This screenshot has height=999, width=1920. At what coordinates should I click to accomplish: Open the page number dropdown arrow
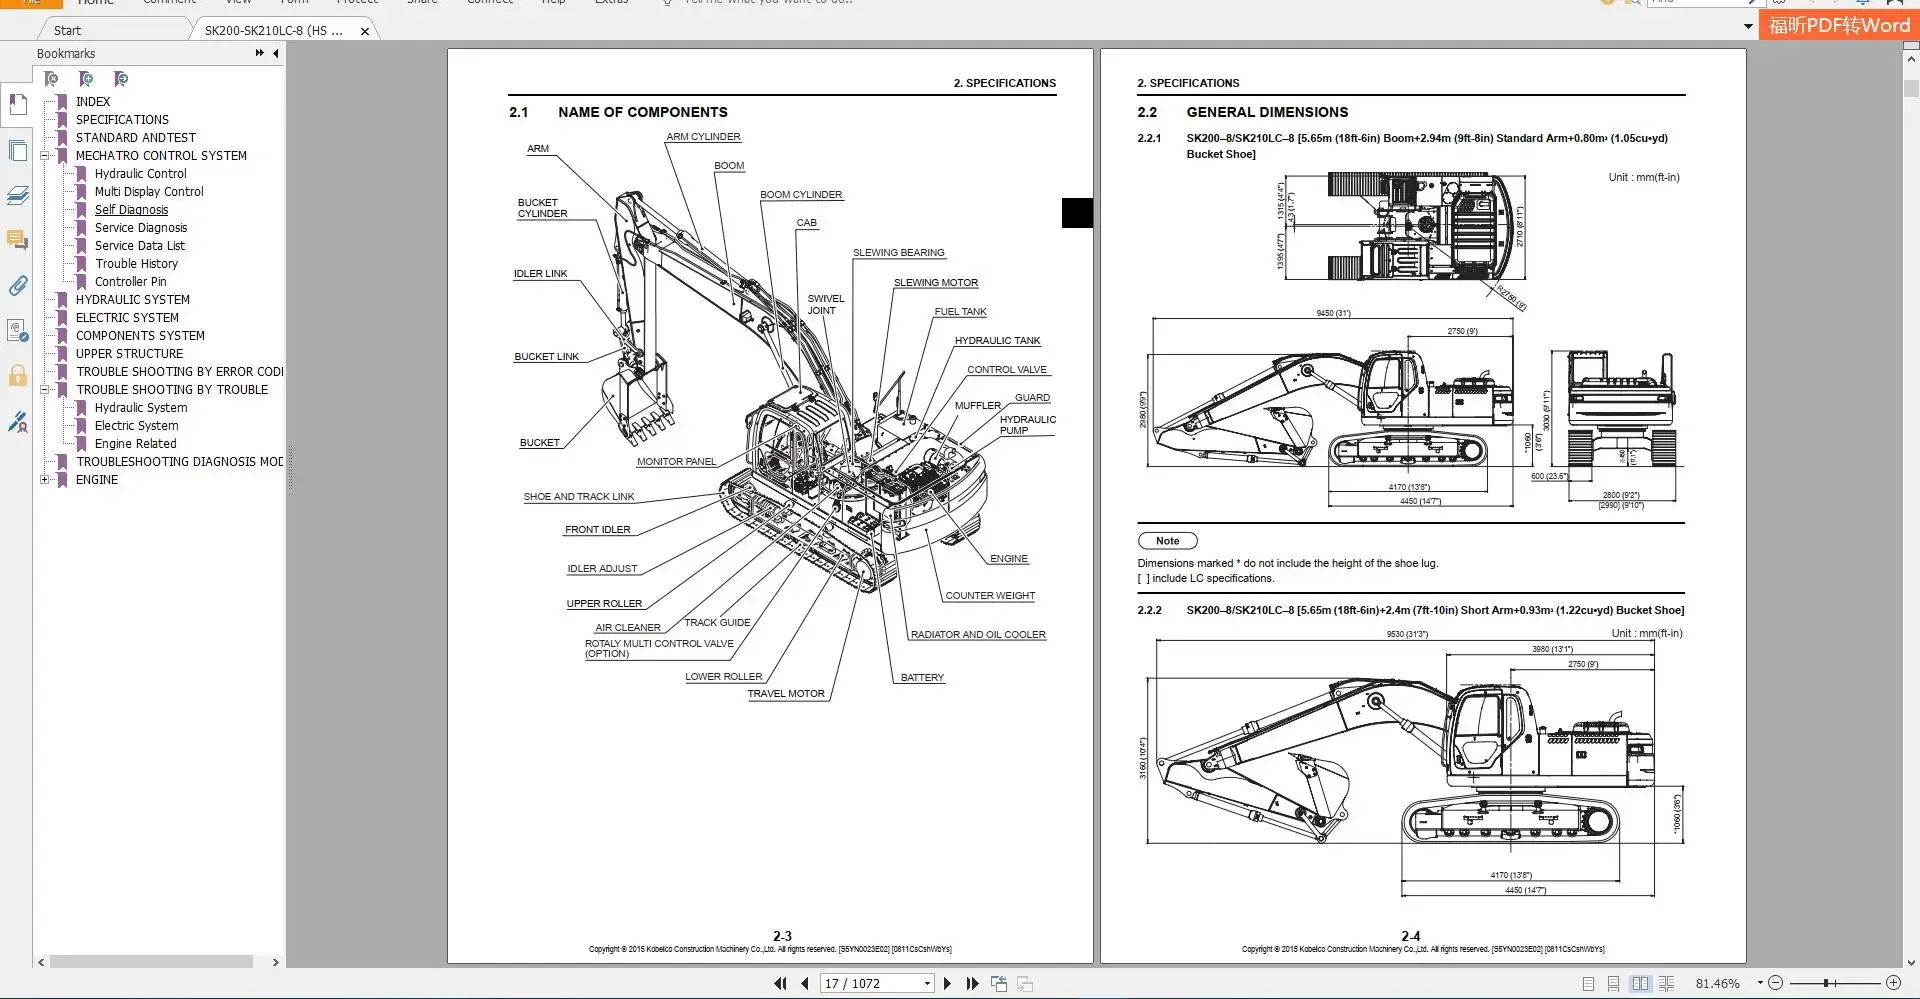click(927, 983)
